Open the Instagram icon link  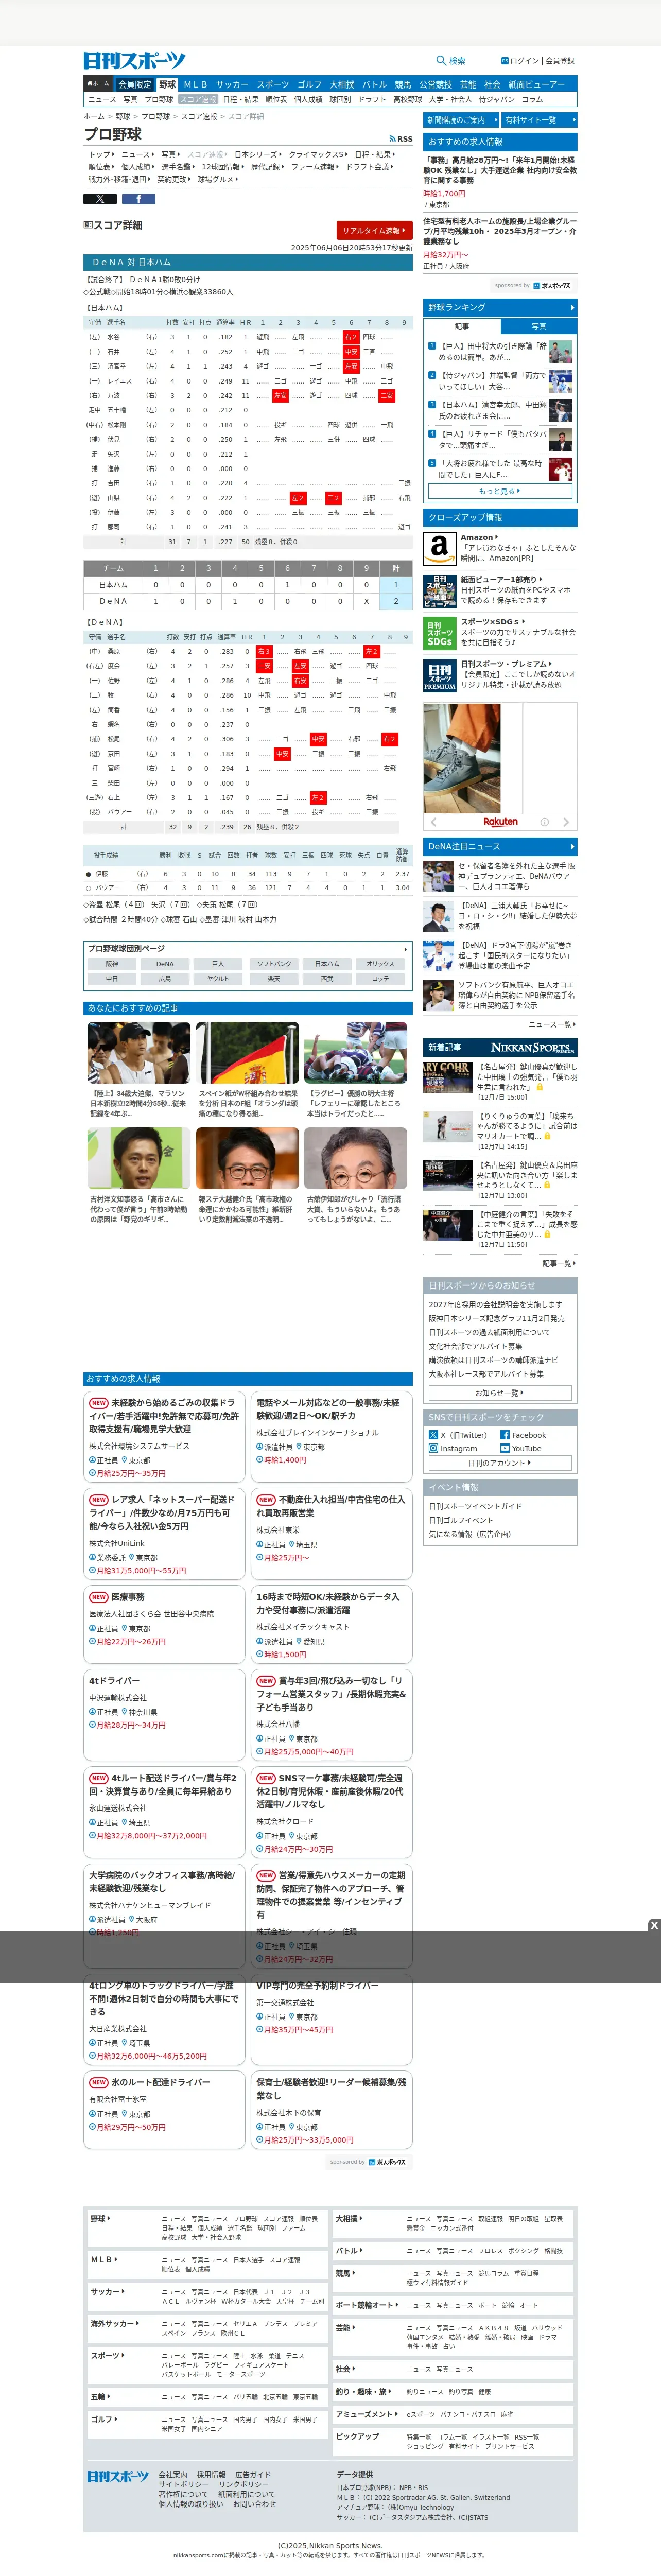(x=434, y=1448)
